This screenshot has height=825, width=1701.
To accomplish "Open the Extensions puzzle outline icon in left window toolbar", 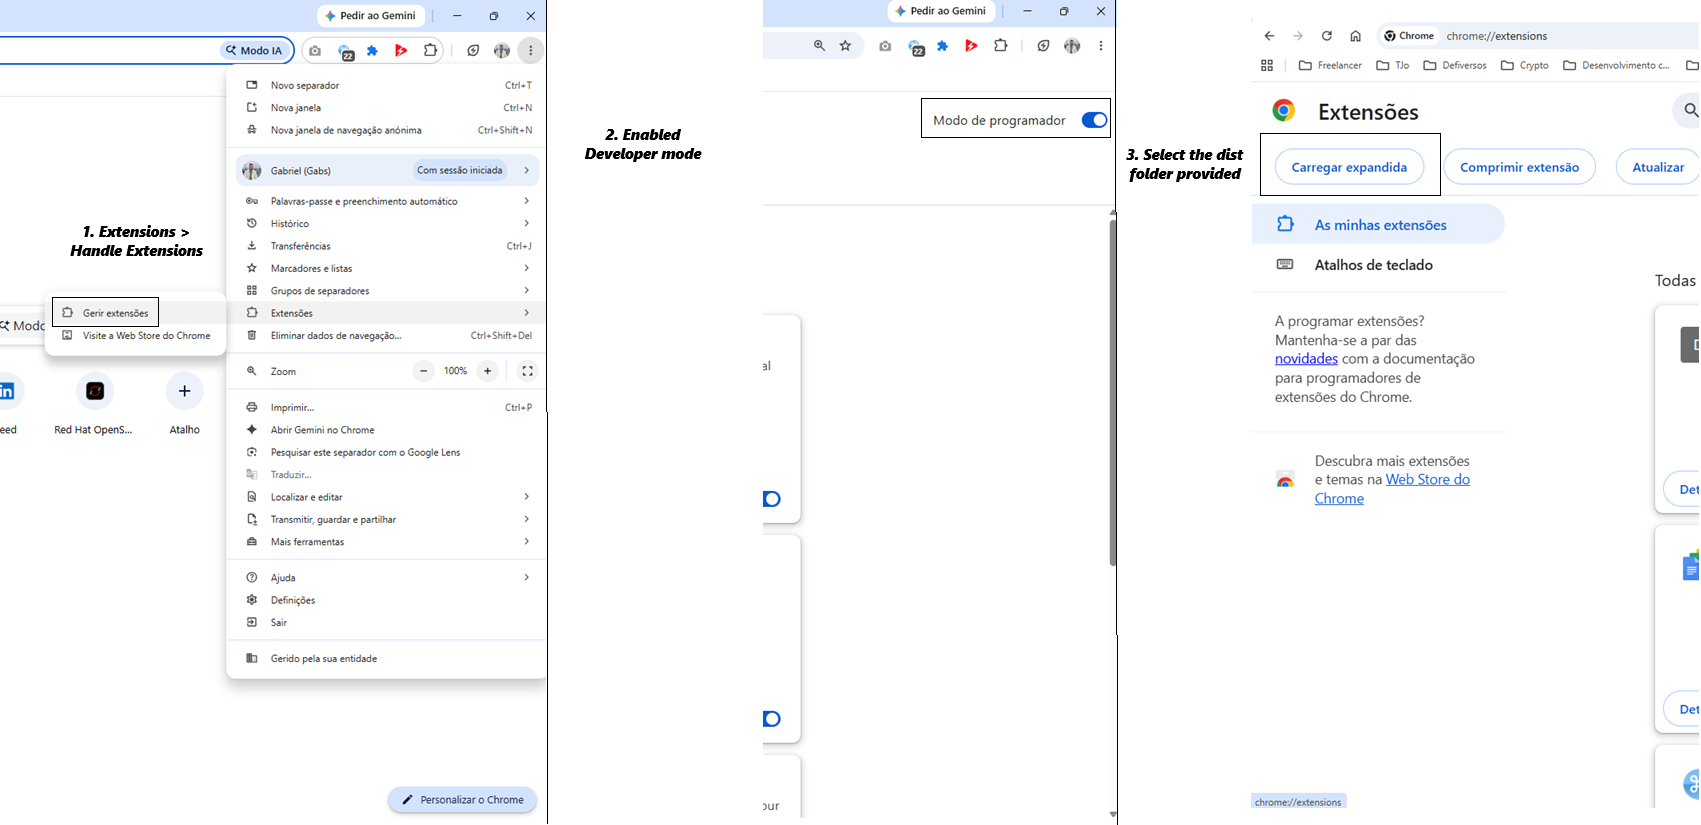I will coord(431,50).
